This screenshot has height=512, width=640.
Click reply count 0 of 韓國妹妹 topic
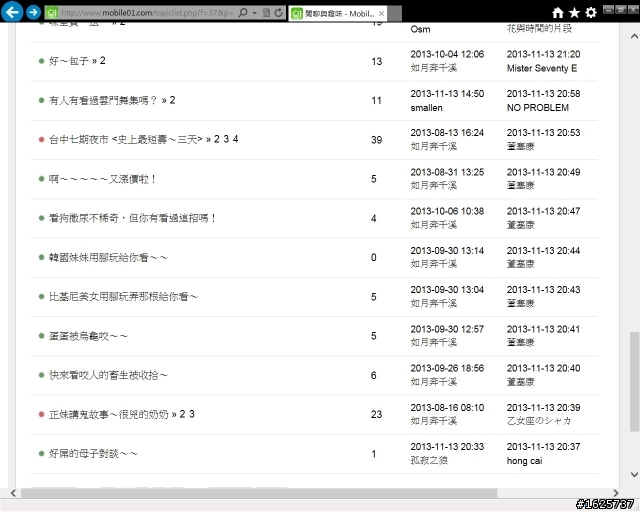point(373,258)
